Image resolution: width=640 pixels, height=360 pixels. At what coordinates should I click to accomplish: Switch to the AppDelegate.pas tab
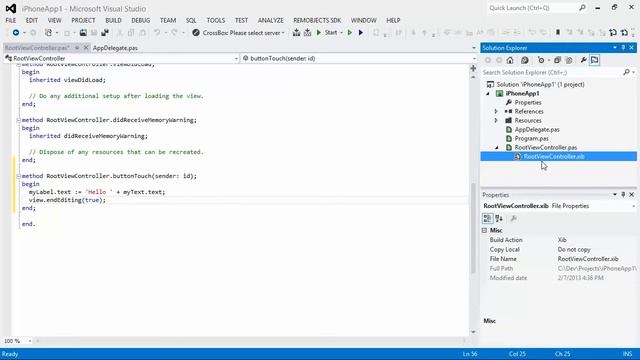116,48
